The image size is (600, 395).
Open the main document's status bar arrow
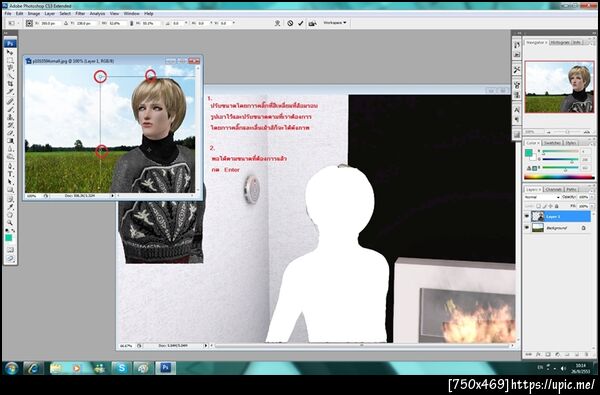click(205, 345)
